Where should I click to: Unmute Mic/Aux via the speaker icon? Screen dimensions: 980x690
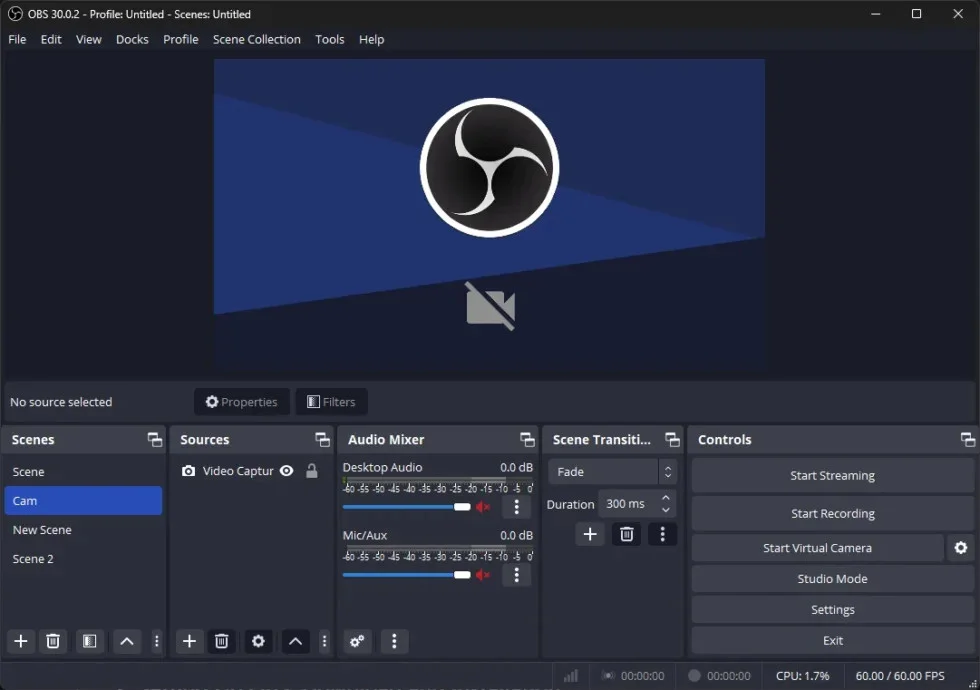[483, 575]
